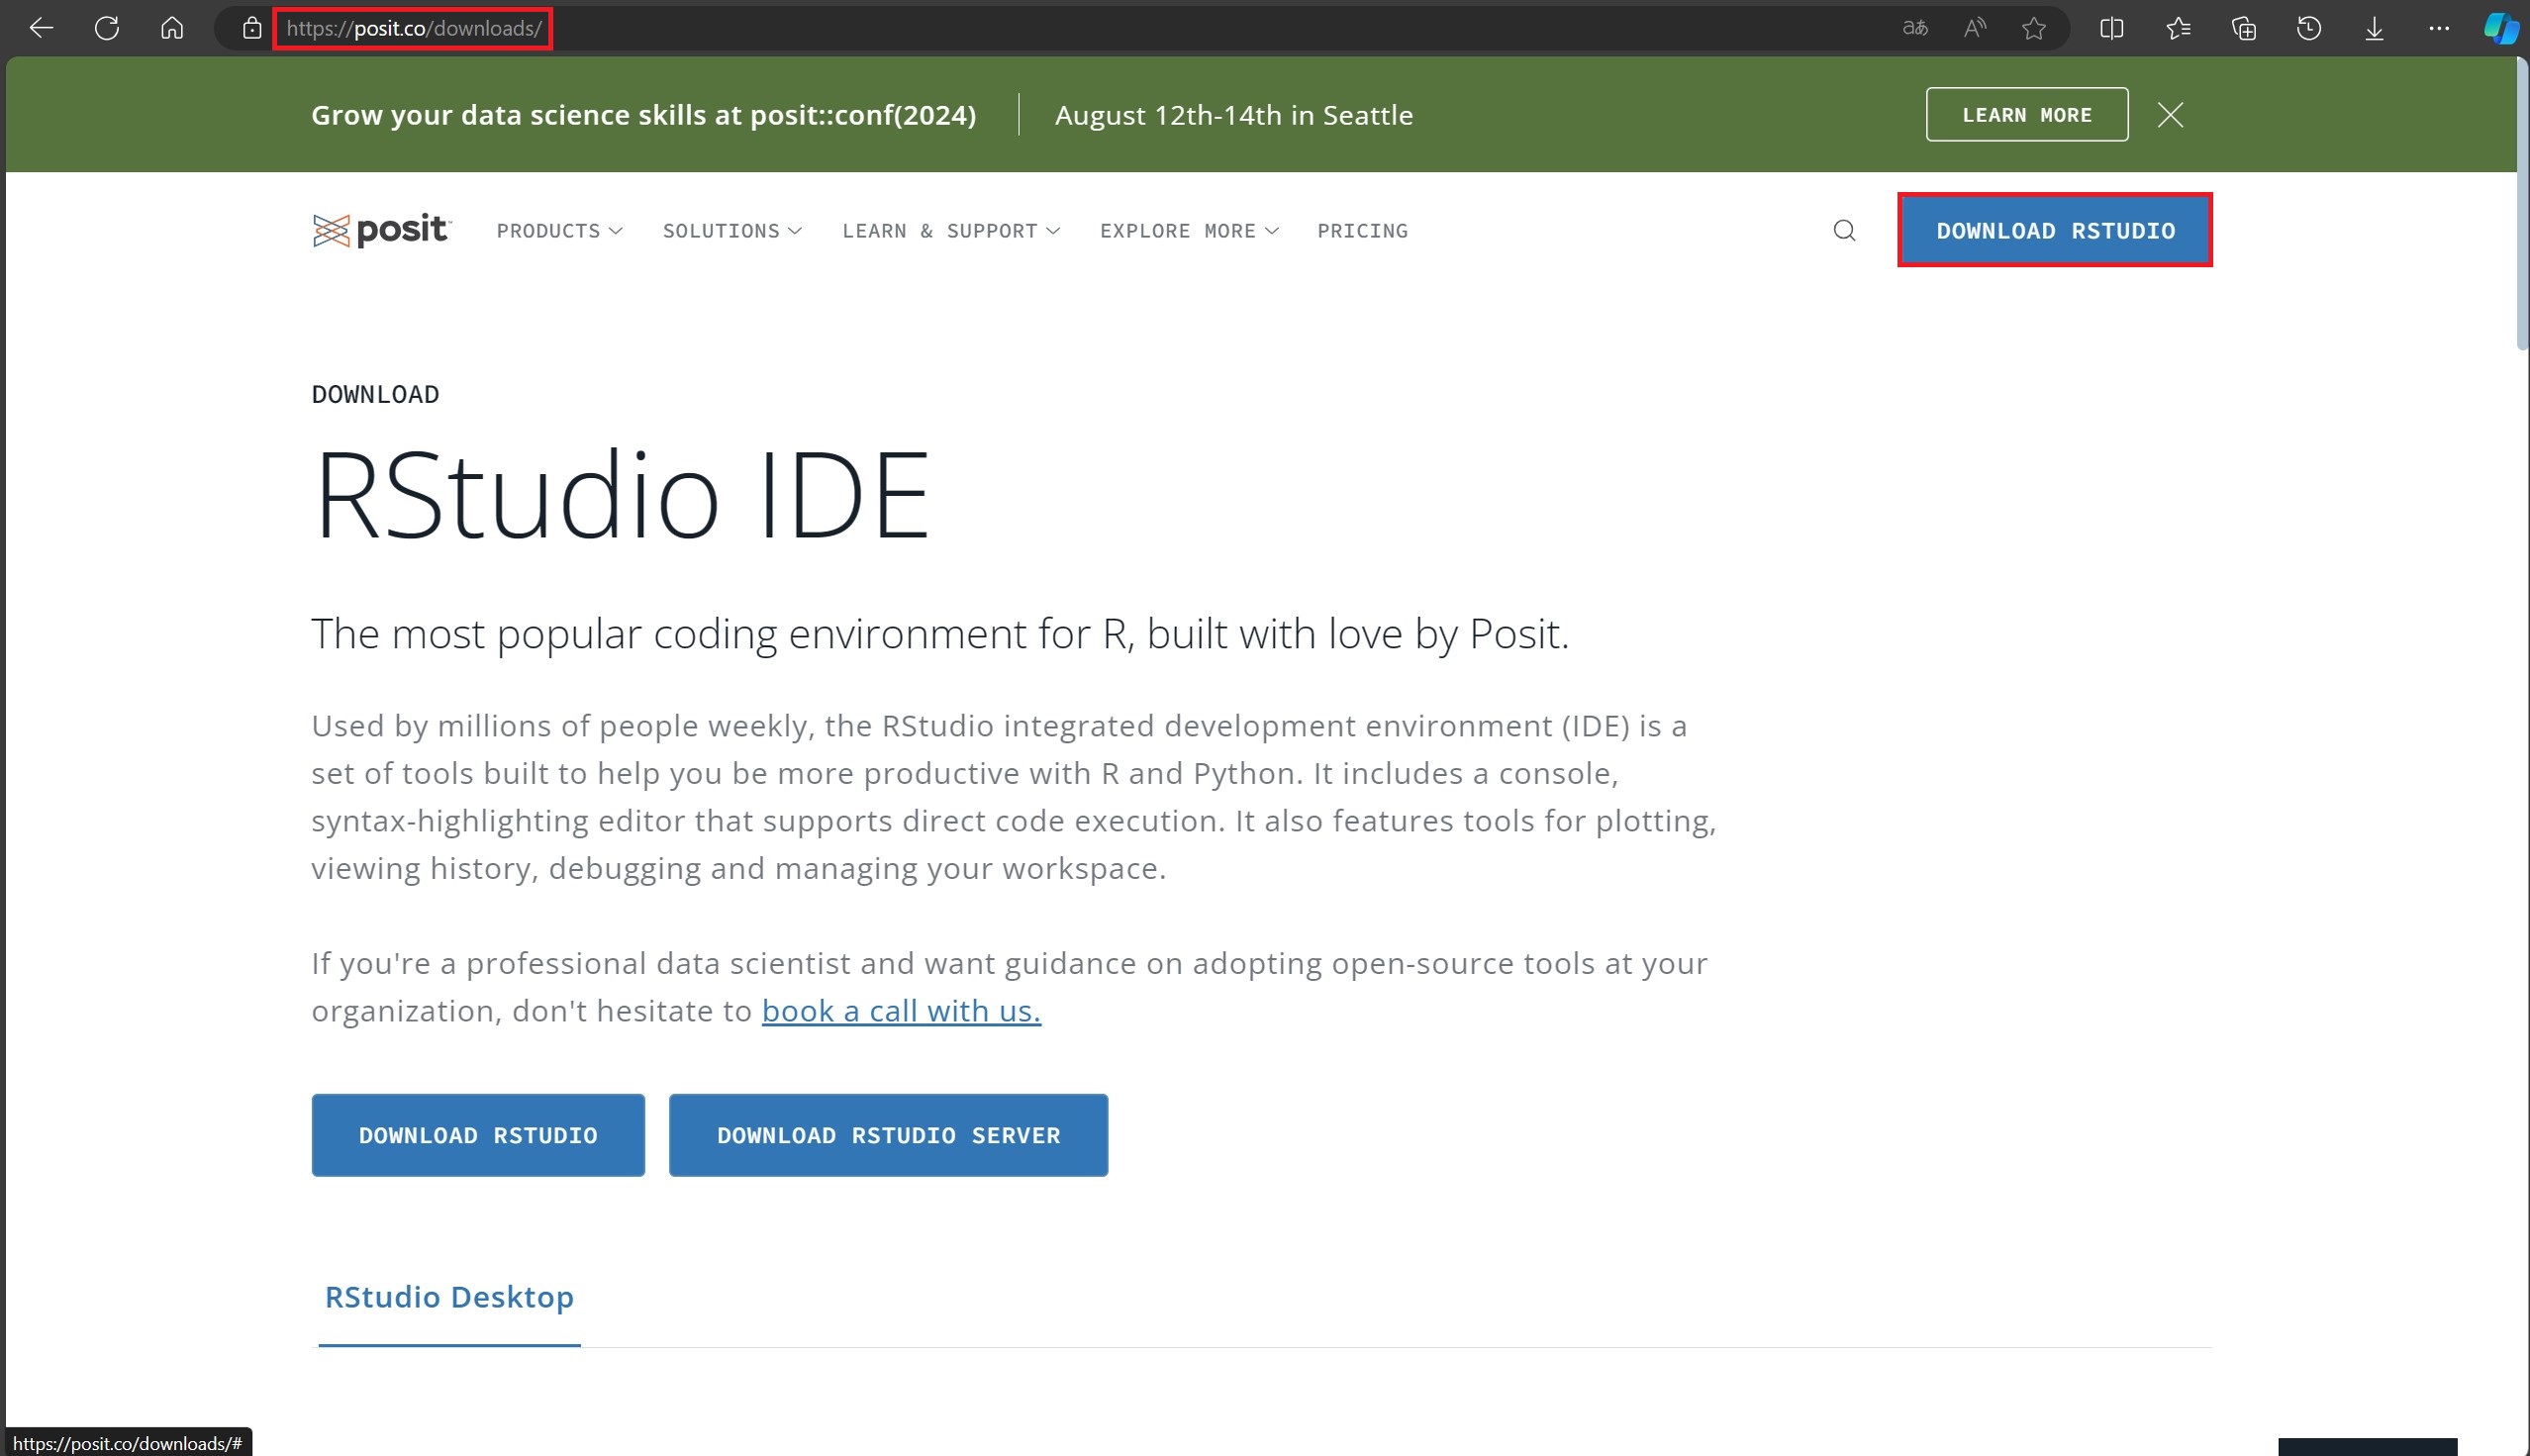This screenshot has height=1456, width=2530.
Task: Dismiss the posit::conf banner
Action: pyautogui.click(x=2170, y=115)
